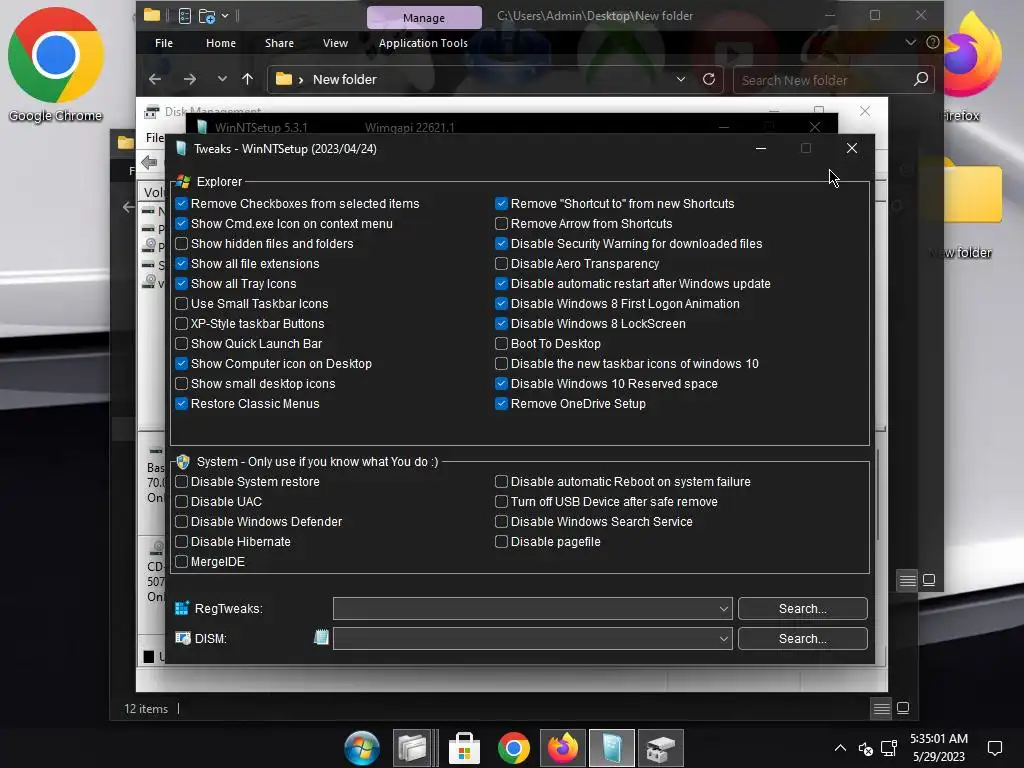This screenshot has width=1024, height=768.
Task: Click the address bar New folder path
Action: click(x=344, y=80)
